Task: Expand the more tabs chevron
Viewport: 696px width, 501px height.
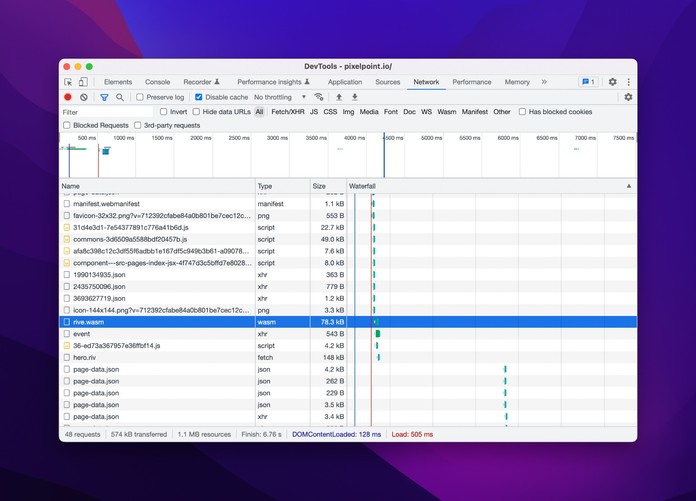Action: 544,82
